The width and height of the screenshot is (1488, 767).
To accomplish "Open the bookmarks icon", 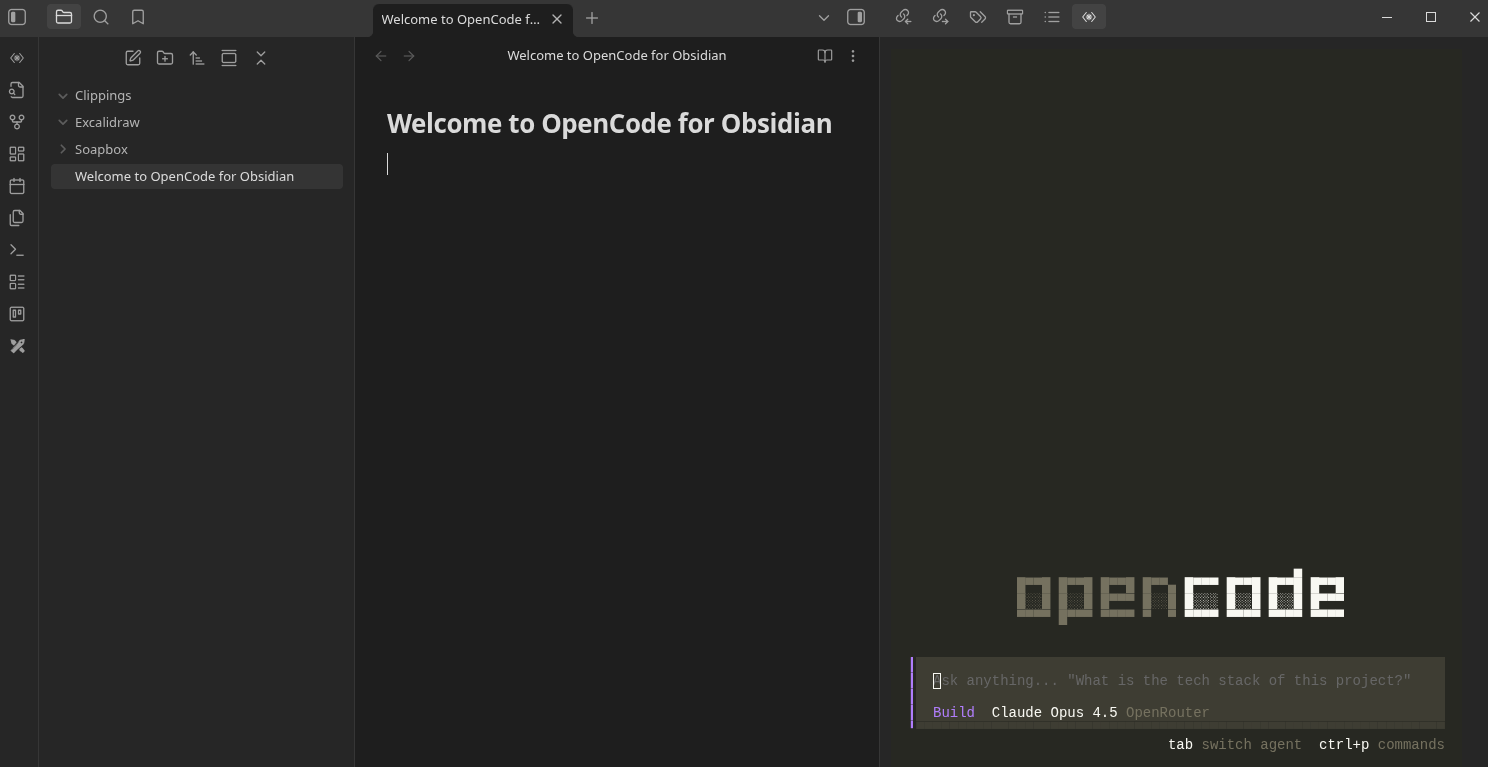I will click(x=138, y=17).
